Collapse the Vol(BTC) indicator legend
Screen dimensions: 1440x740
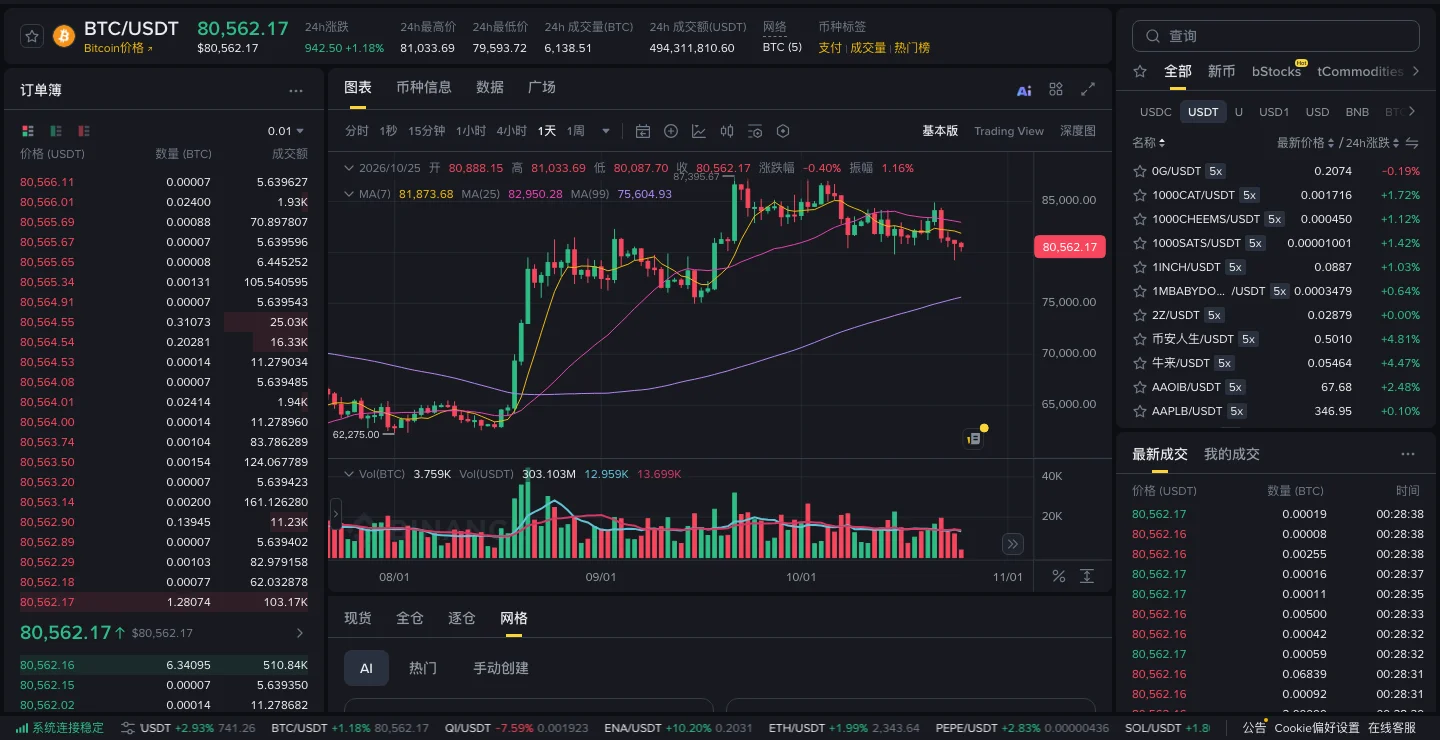349,474
